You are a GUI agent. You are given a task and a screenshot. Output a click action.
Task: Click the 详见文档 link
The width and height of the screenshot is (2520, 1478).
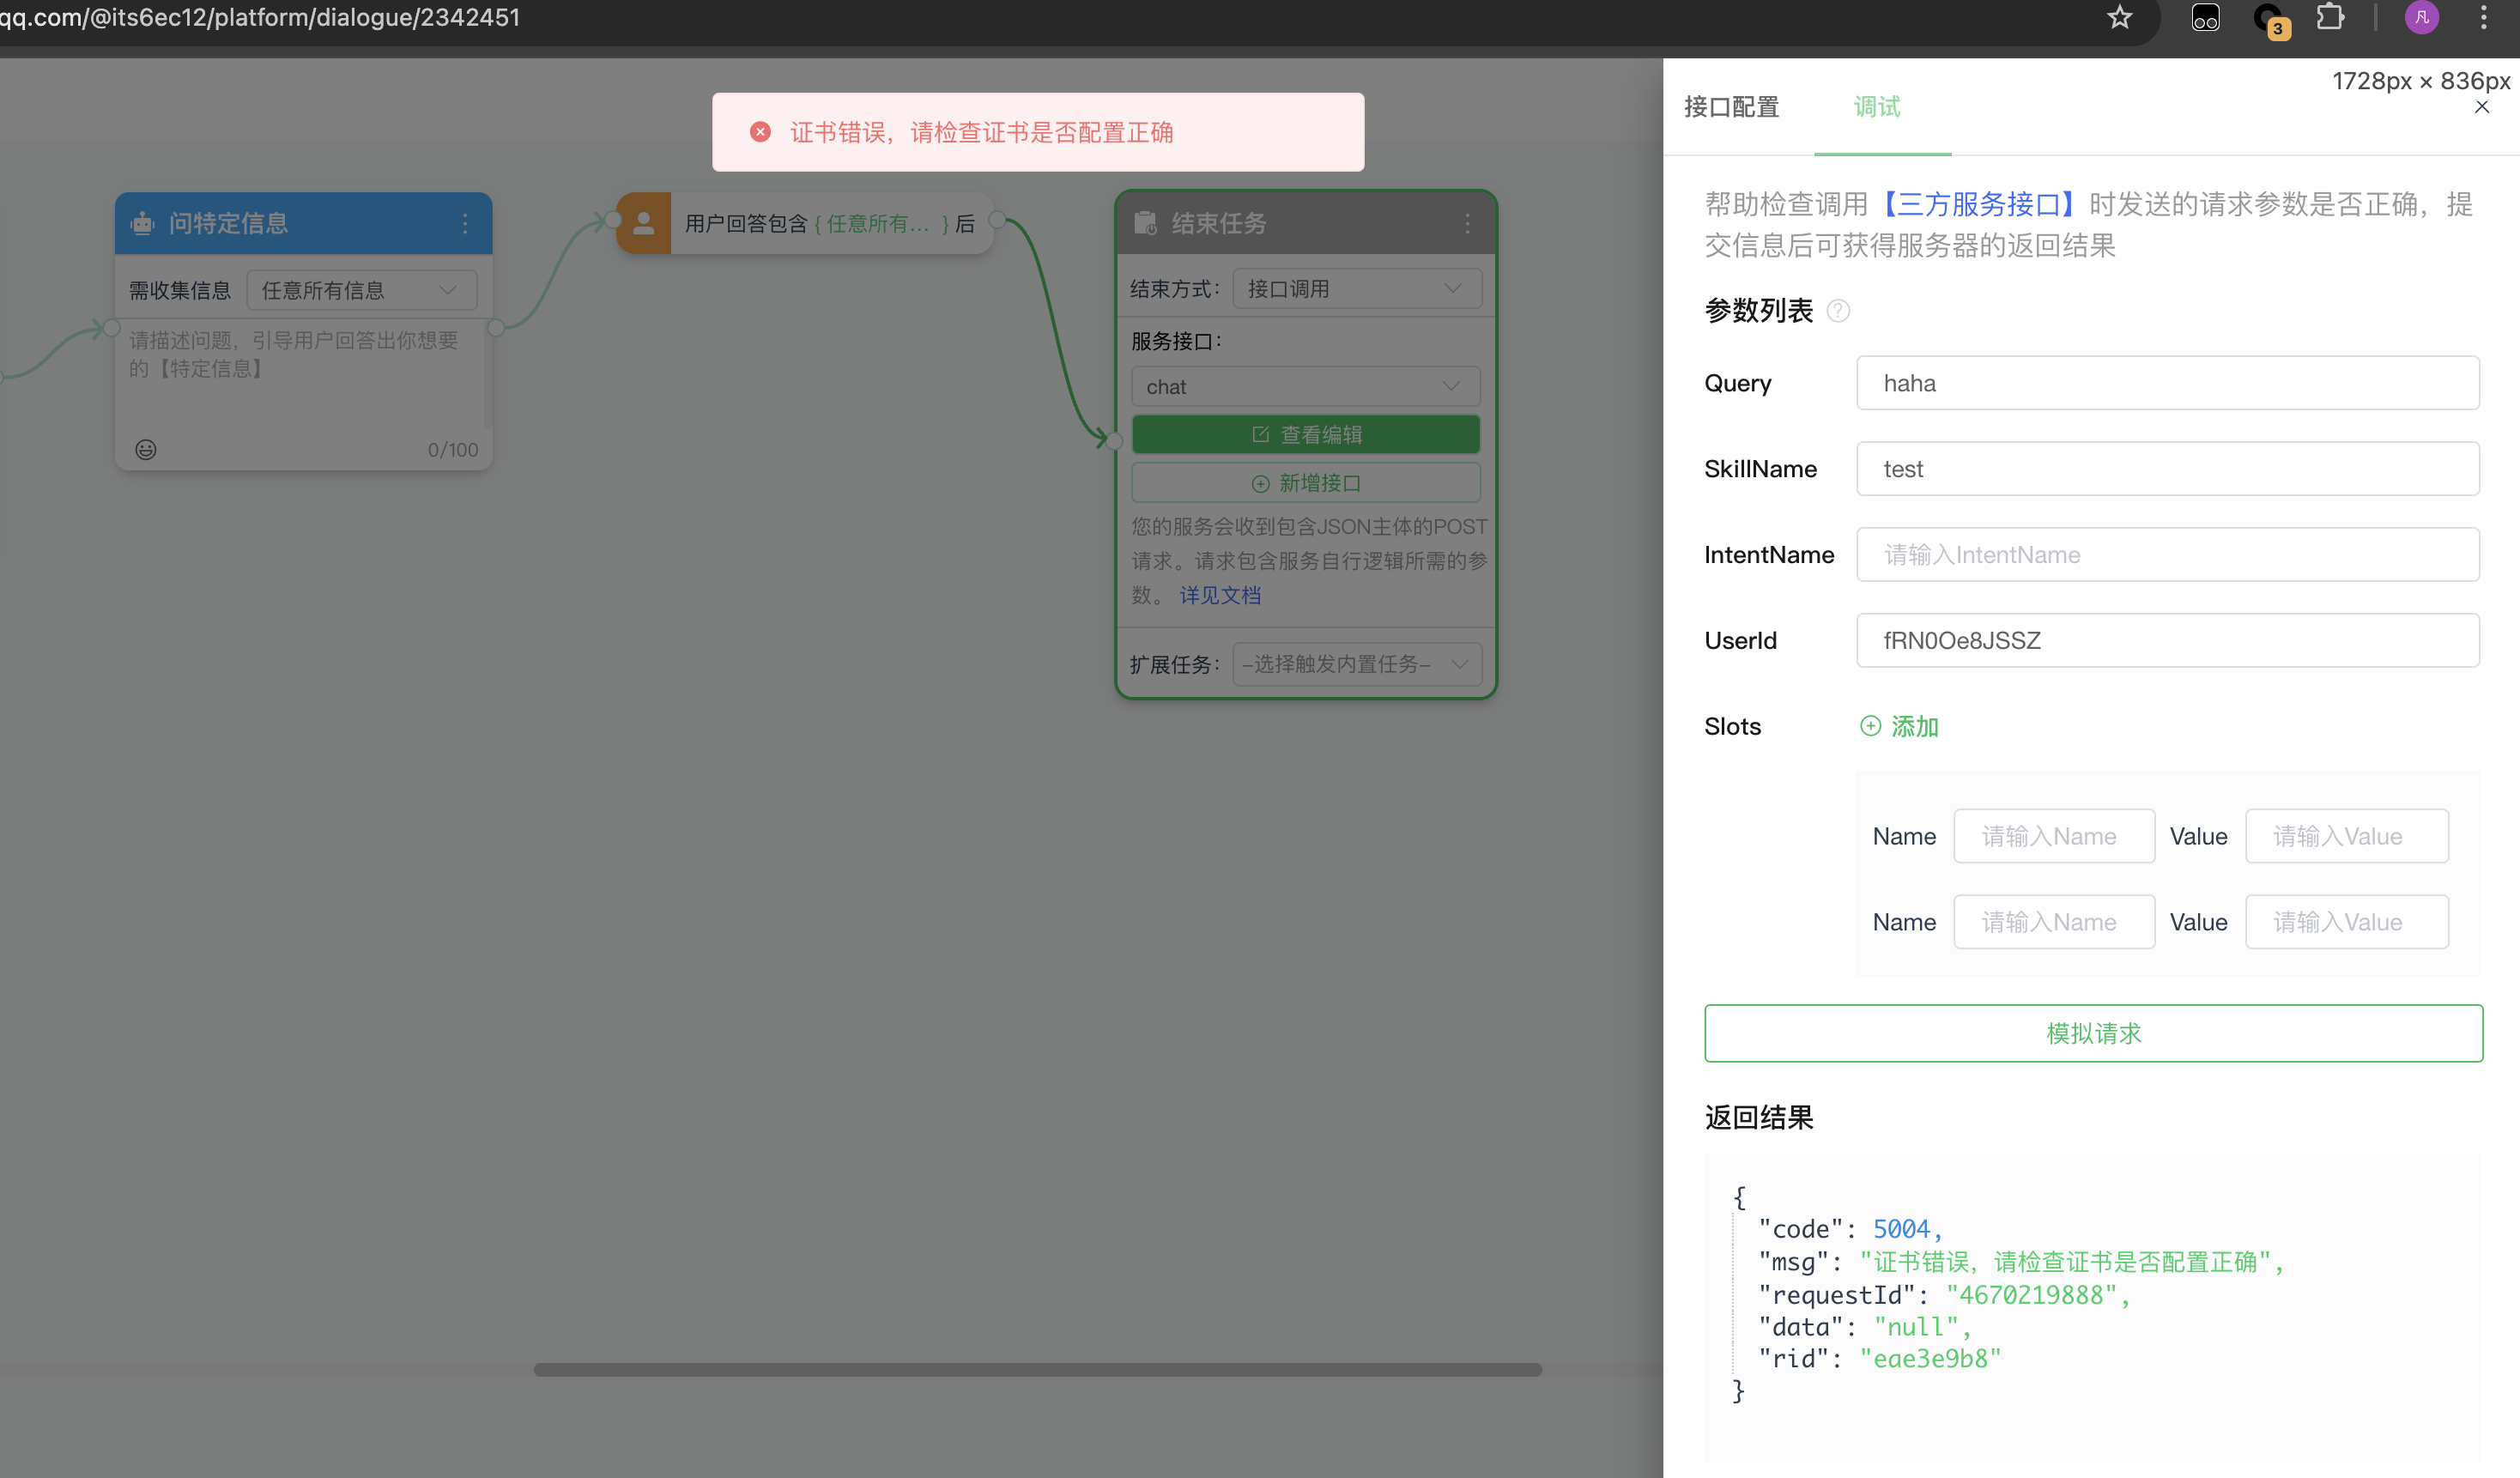pos(1221,593)
